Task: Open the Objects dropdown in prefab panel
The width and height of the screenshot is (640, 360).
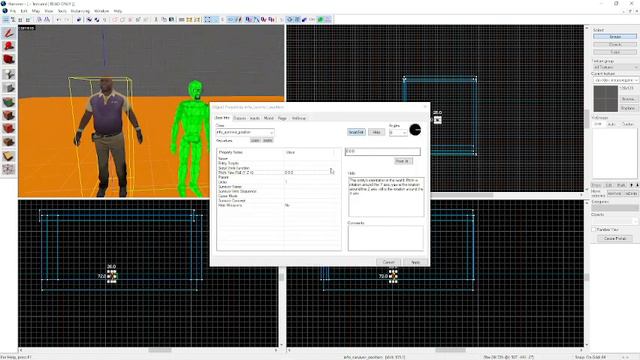Action: [614, 221]
